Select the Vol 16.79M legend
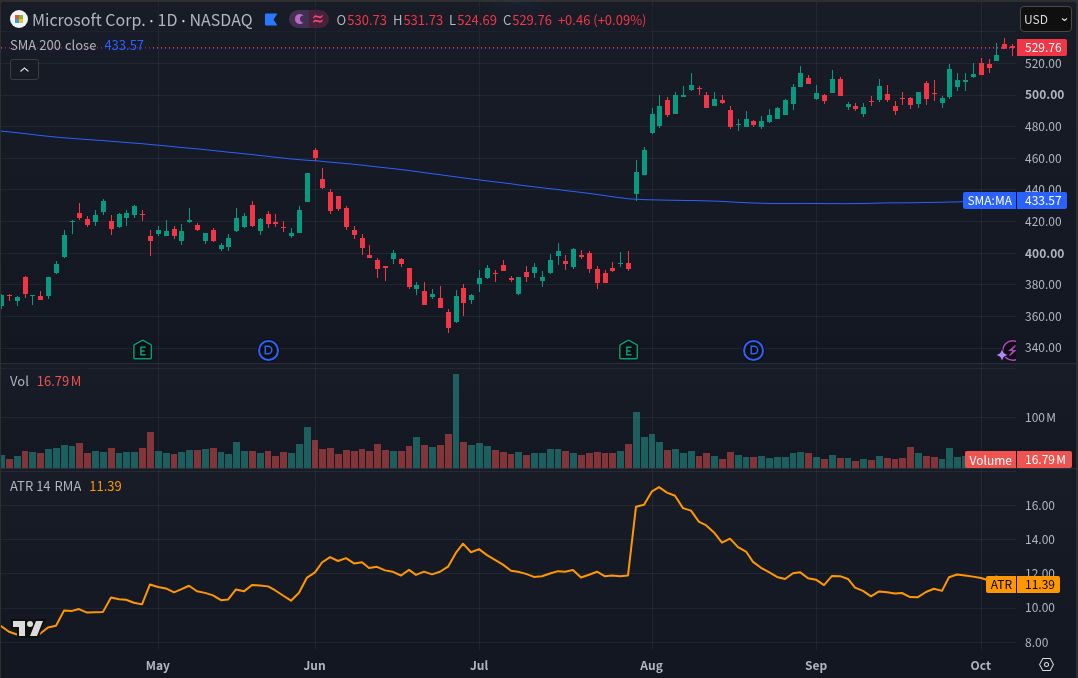Image resolution: width=1078 pixels, height=678 pixels. pos(45,381)
